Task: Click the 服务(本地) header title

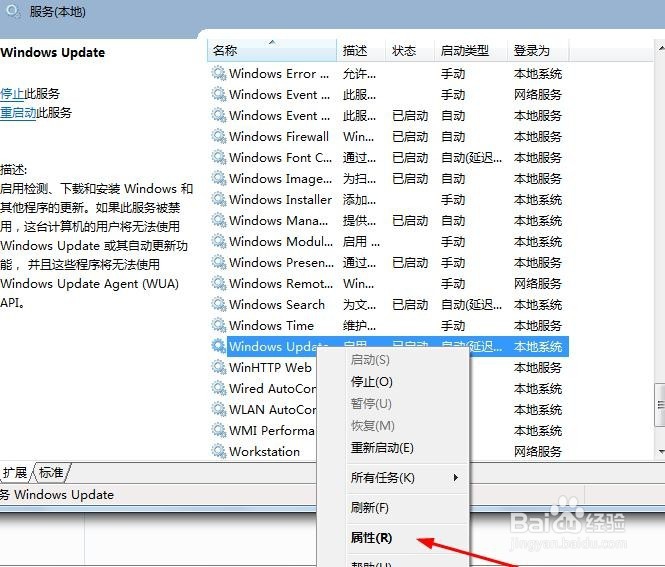Action: point(58,11)
